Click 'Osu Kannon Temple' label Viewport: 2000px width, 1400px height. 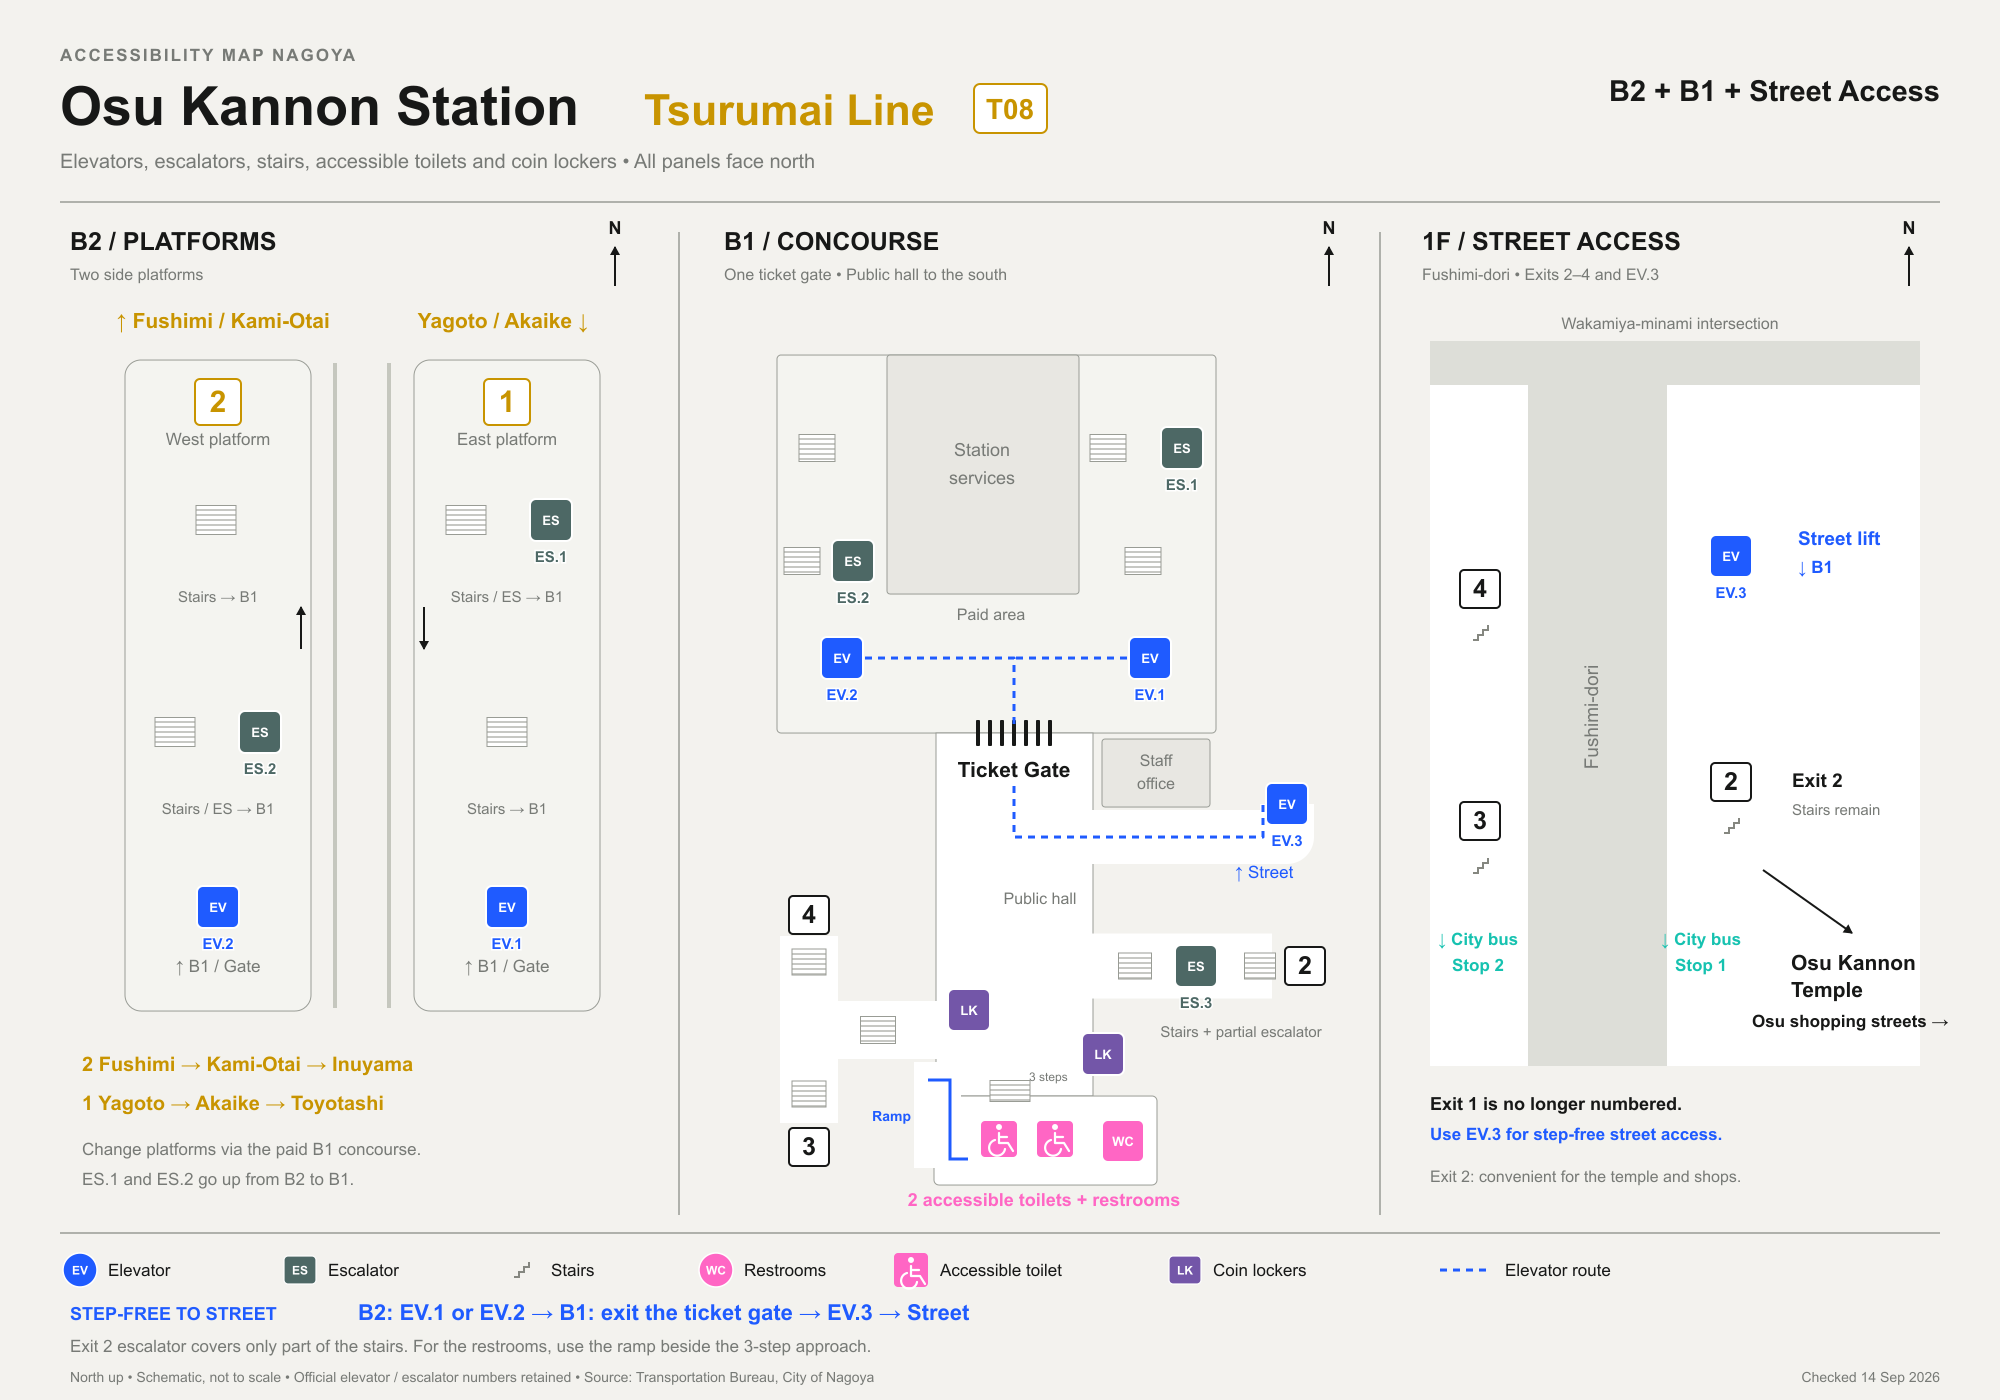[1853, 976]
